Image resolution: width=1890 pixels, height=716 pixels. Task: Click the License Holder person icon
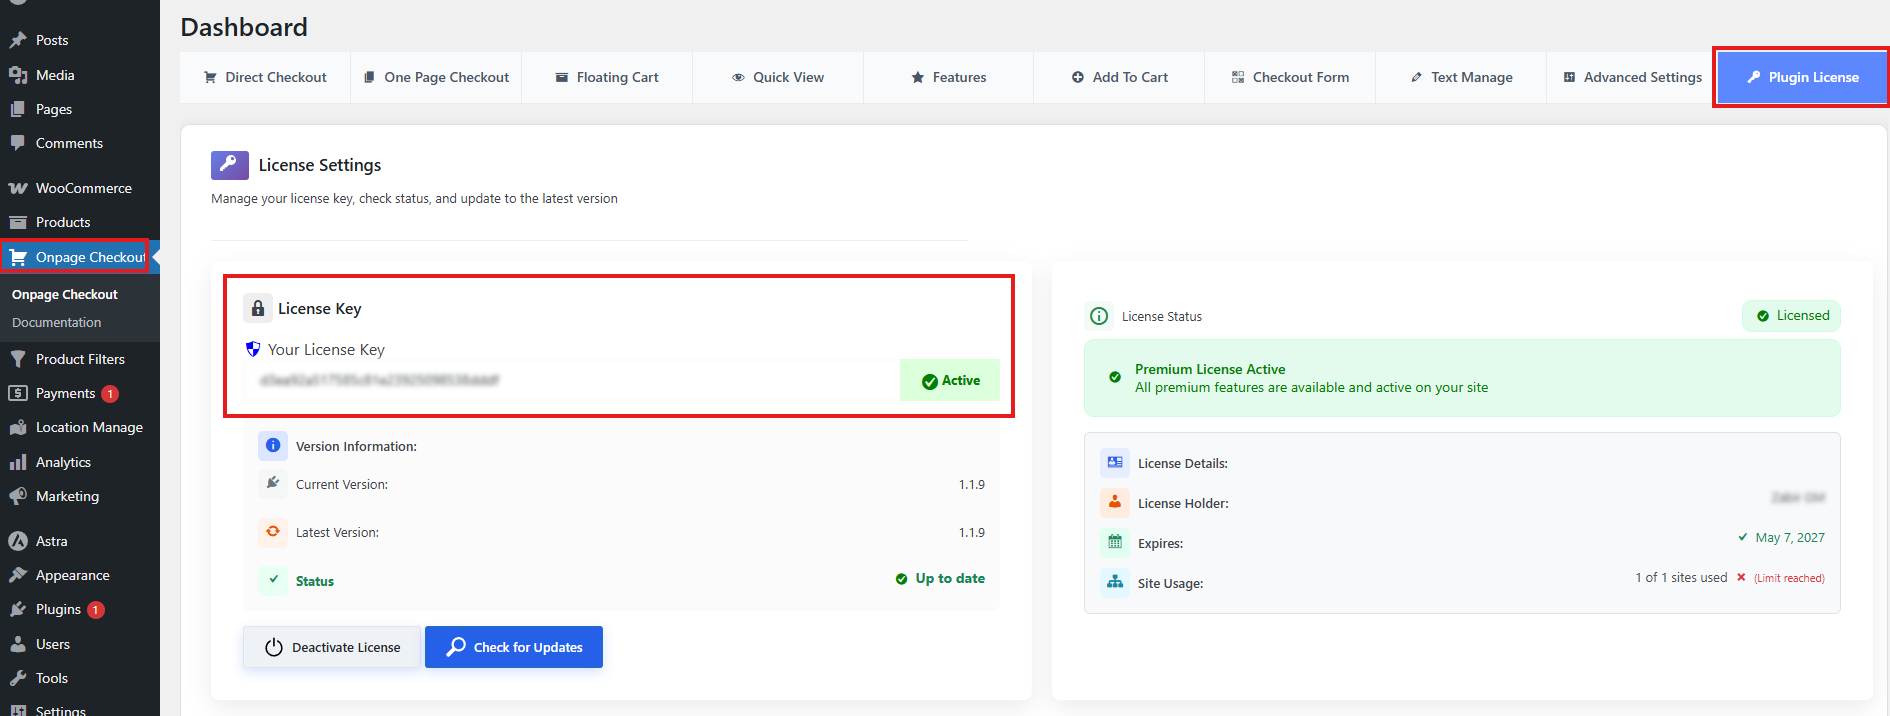coord(1115,503)
